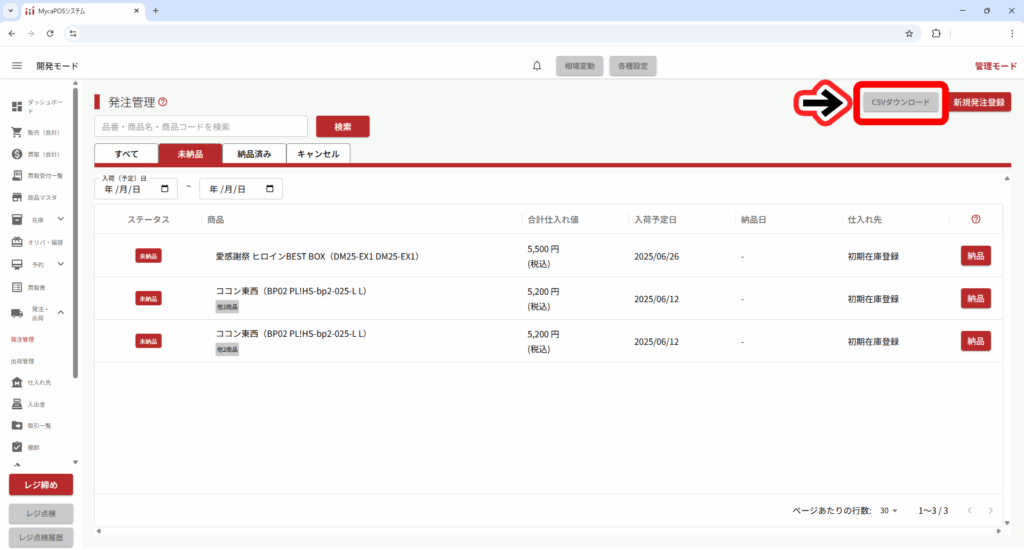This screenshot has width=1024, height=550.
Task: Click the CSVダウンロード button
Action: click(x=900, y=103)
